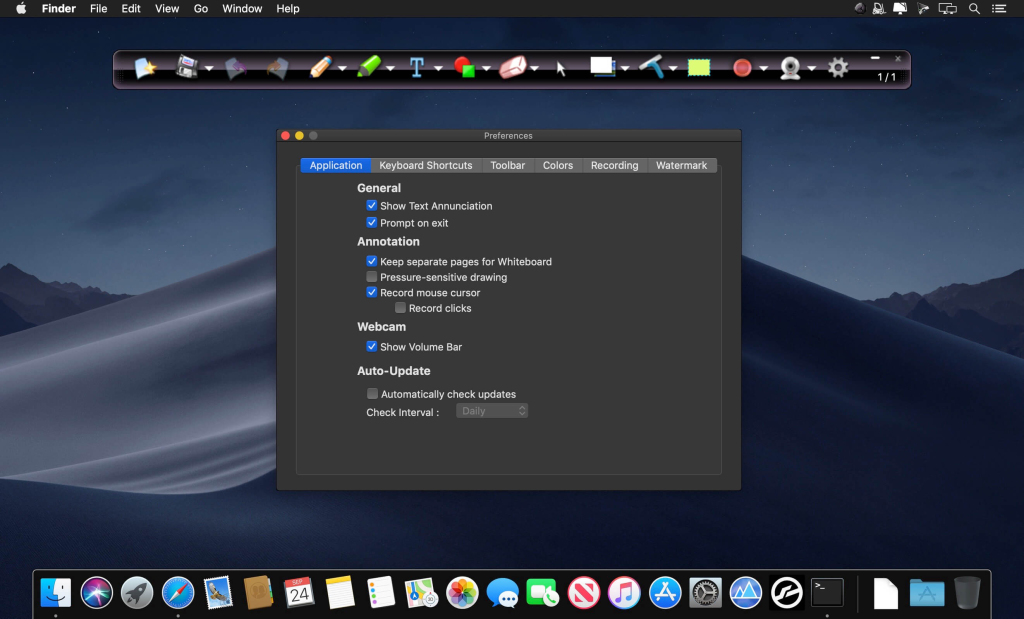This screenshot has width=1024, height=619.
Task: Expand the arrow next to the pencil tool
Action: 342,69
